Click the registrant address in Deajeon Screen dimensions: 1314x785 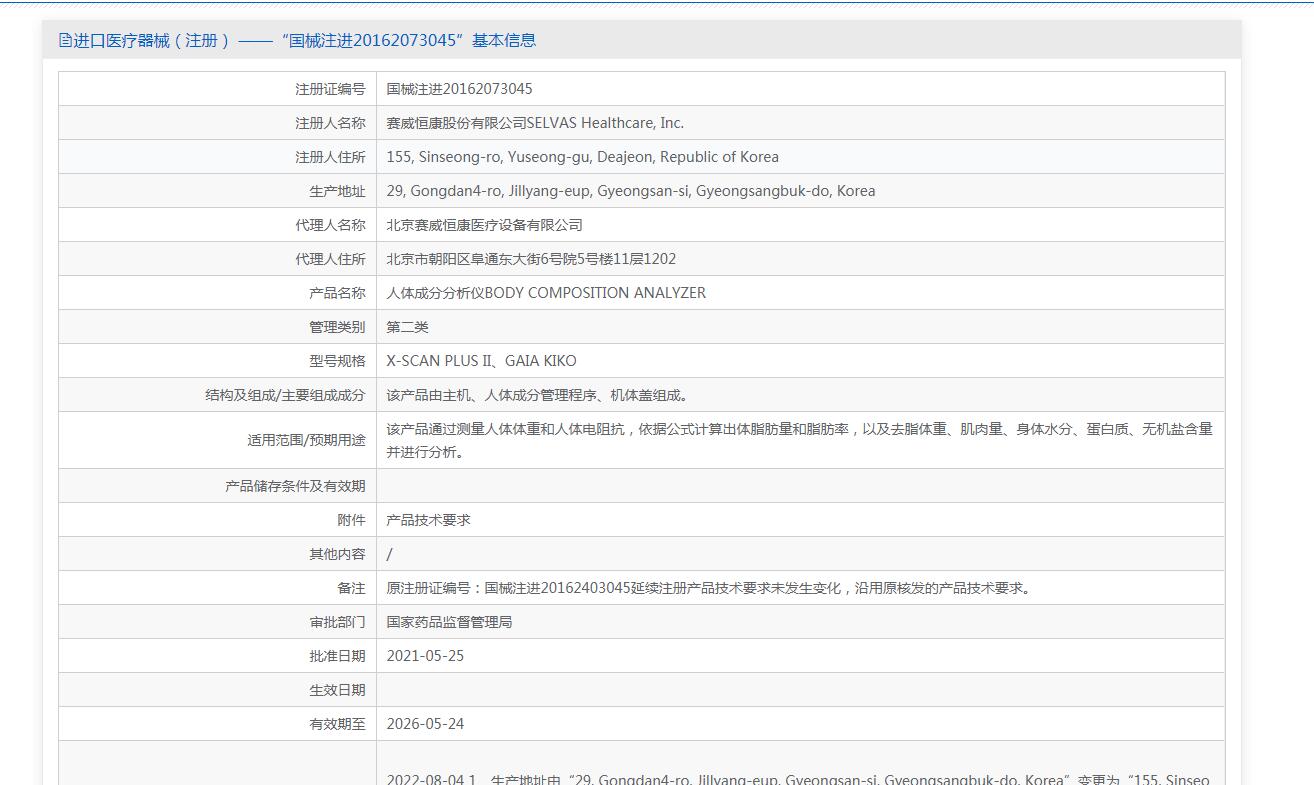[x=582, y=157]
